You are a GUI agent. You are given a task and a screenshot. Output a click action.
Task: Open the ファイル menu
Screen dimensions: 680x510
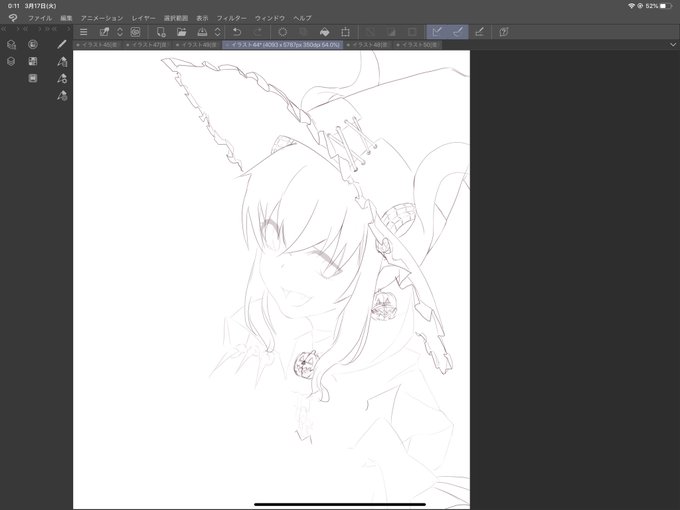[x=40, y=18]
